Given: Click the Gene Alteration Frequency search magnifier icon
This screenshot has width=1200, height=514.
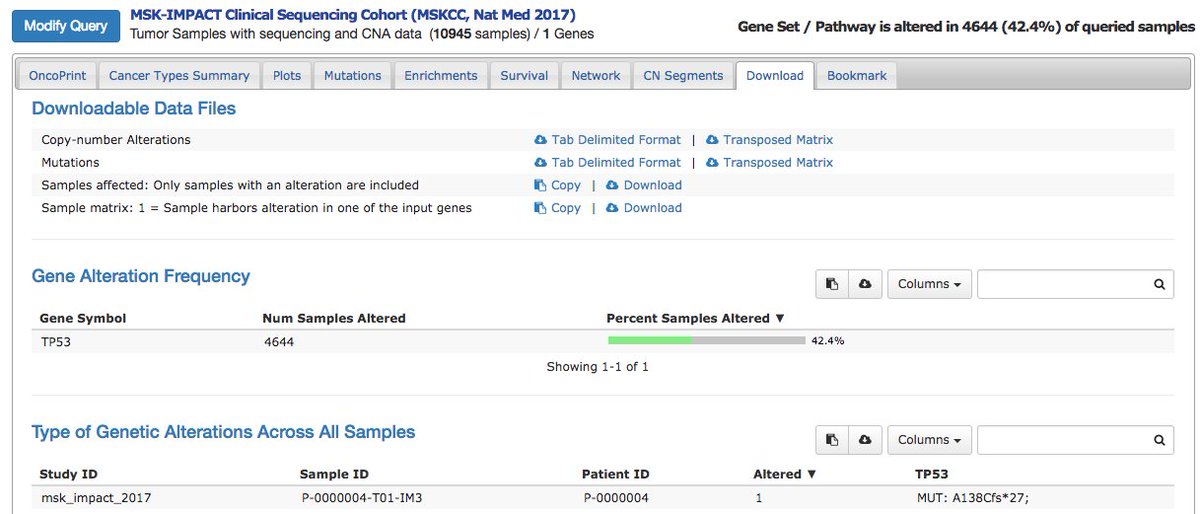Looking at the screenshot, I should [x=1160, y=284].
